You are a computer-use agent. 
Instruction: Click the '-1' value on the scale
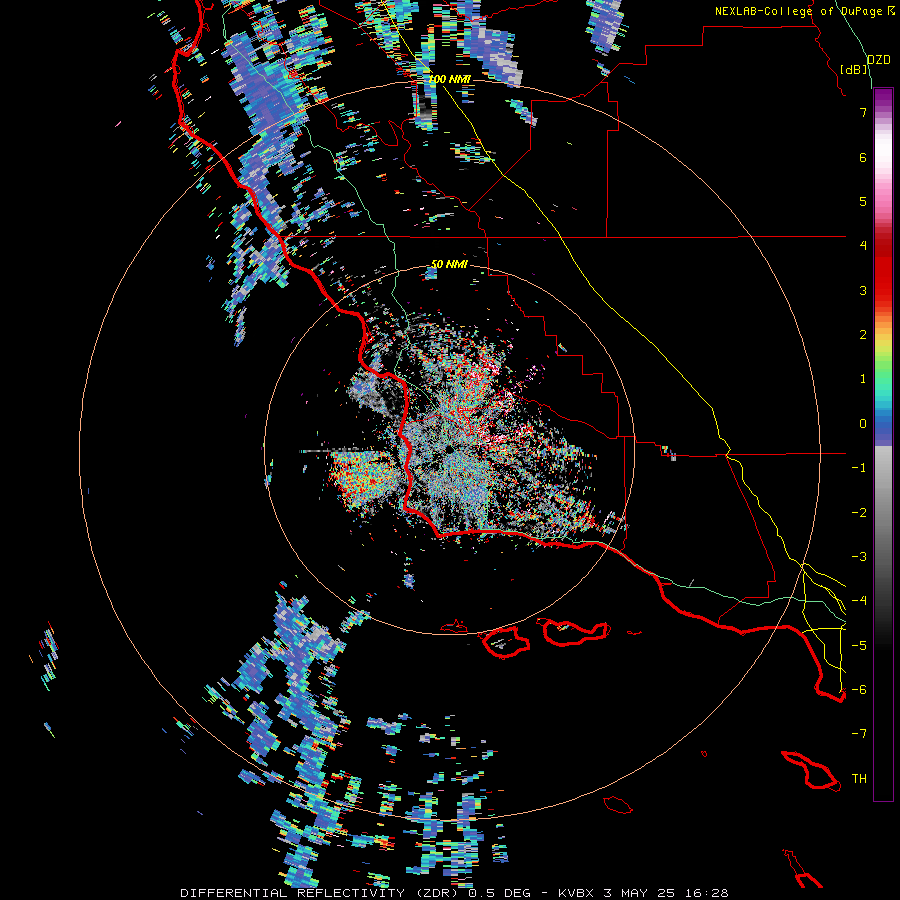point(859,468)
